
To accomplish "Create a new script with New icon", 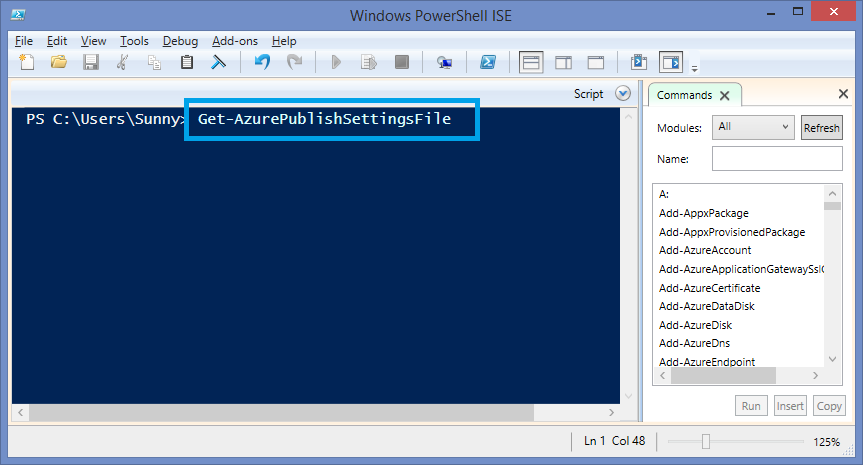I will pyautogui.click(x=26, y=62).
